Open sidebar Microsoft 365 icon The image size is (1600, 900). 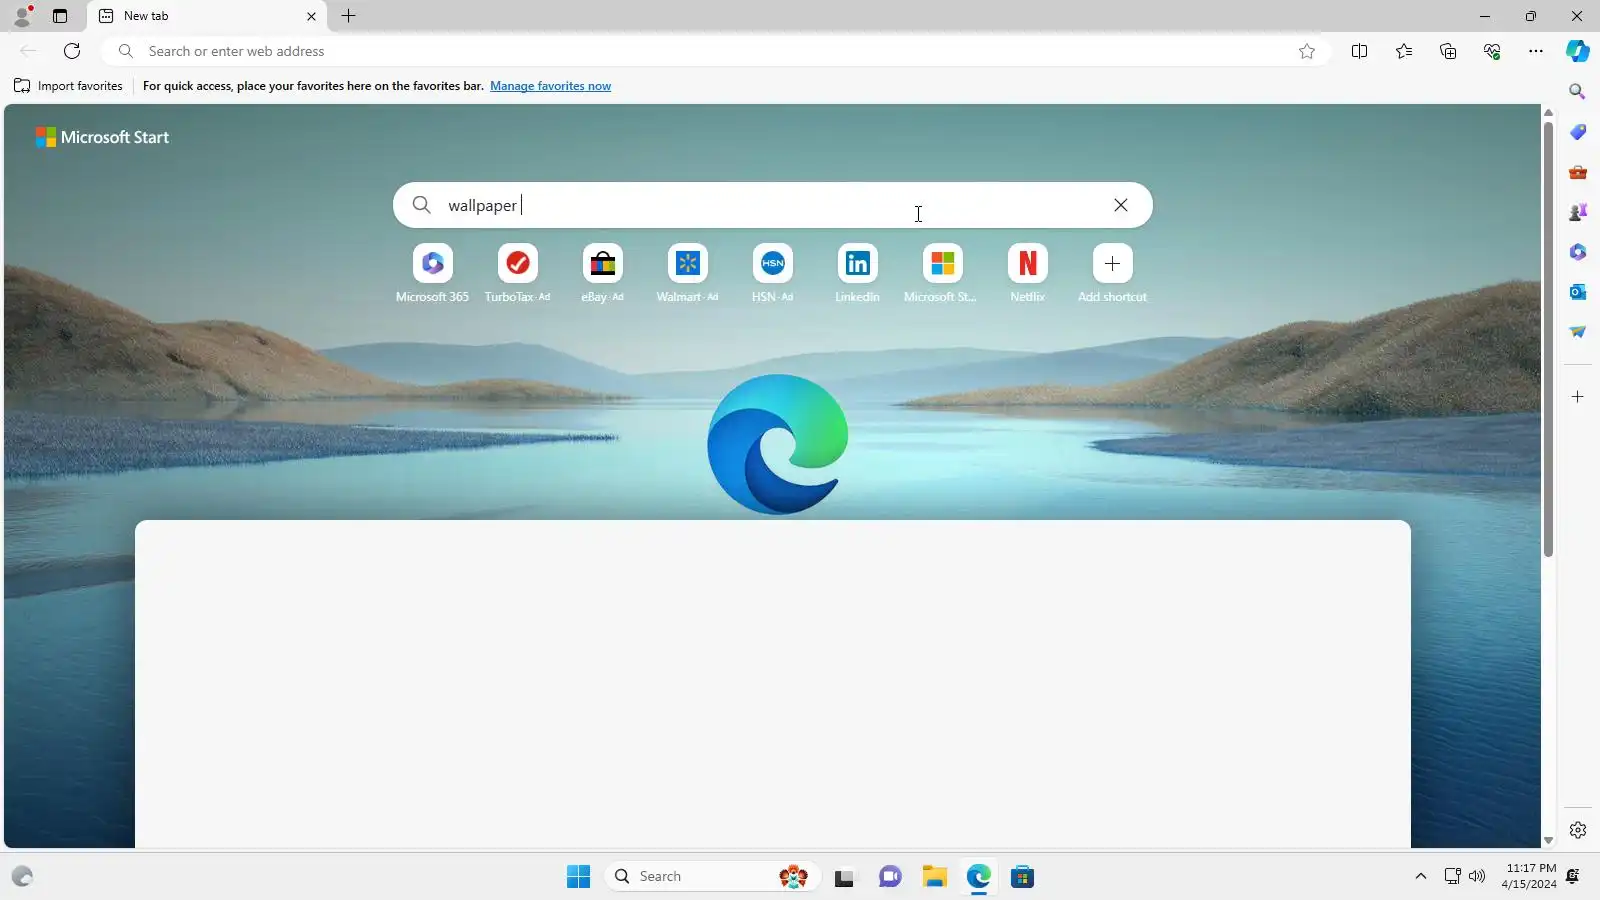pos(1578,252)
